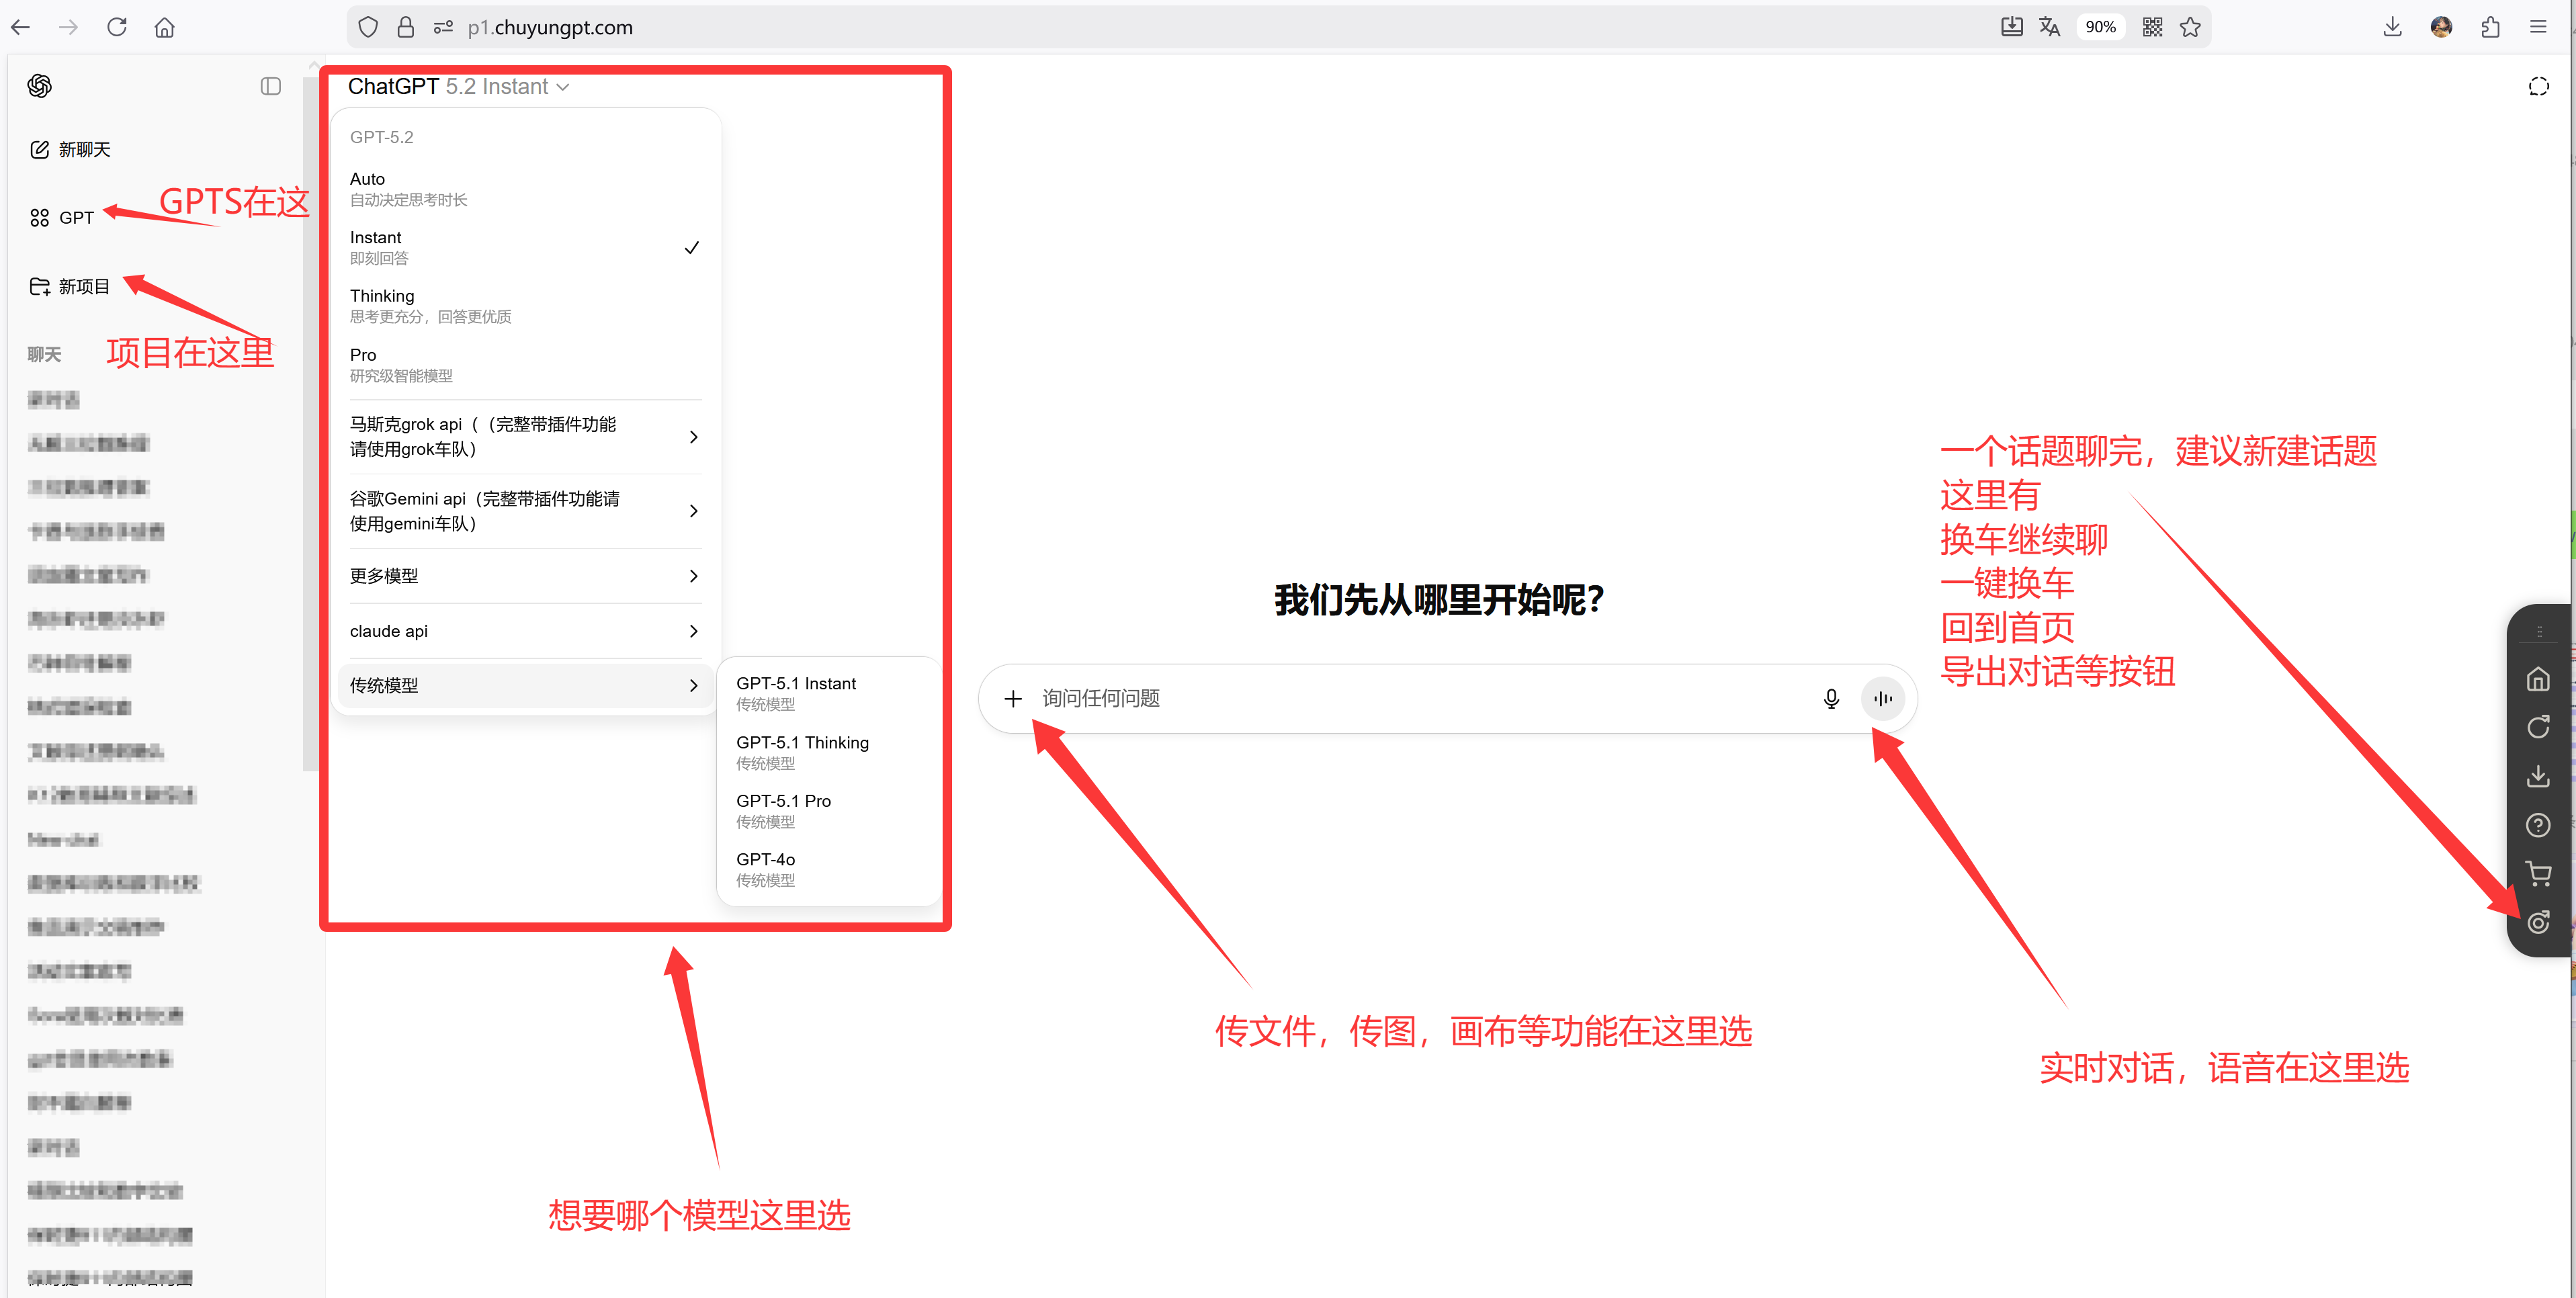Choose GPT-4o from legacy models
Screen dimensions: 2576x1298
766,868
